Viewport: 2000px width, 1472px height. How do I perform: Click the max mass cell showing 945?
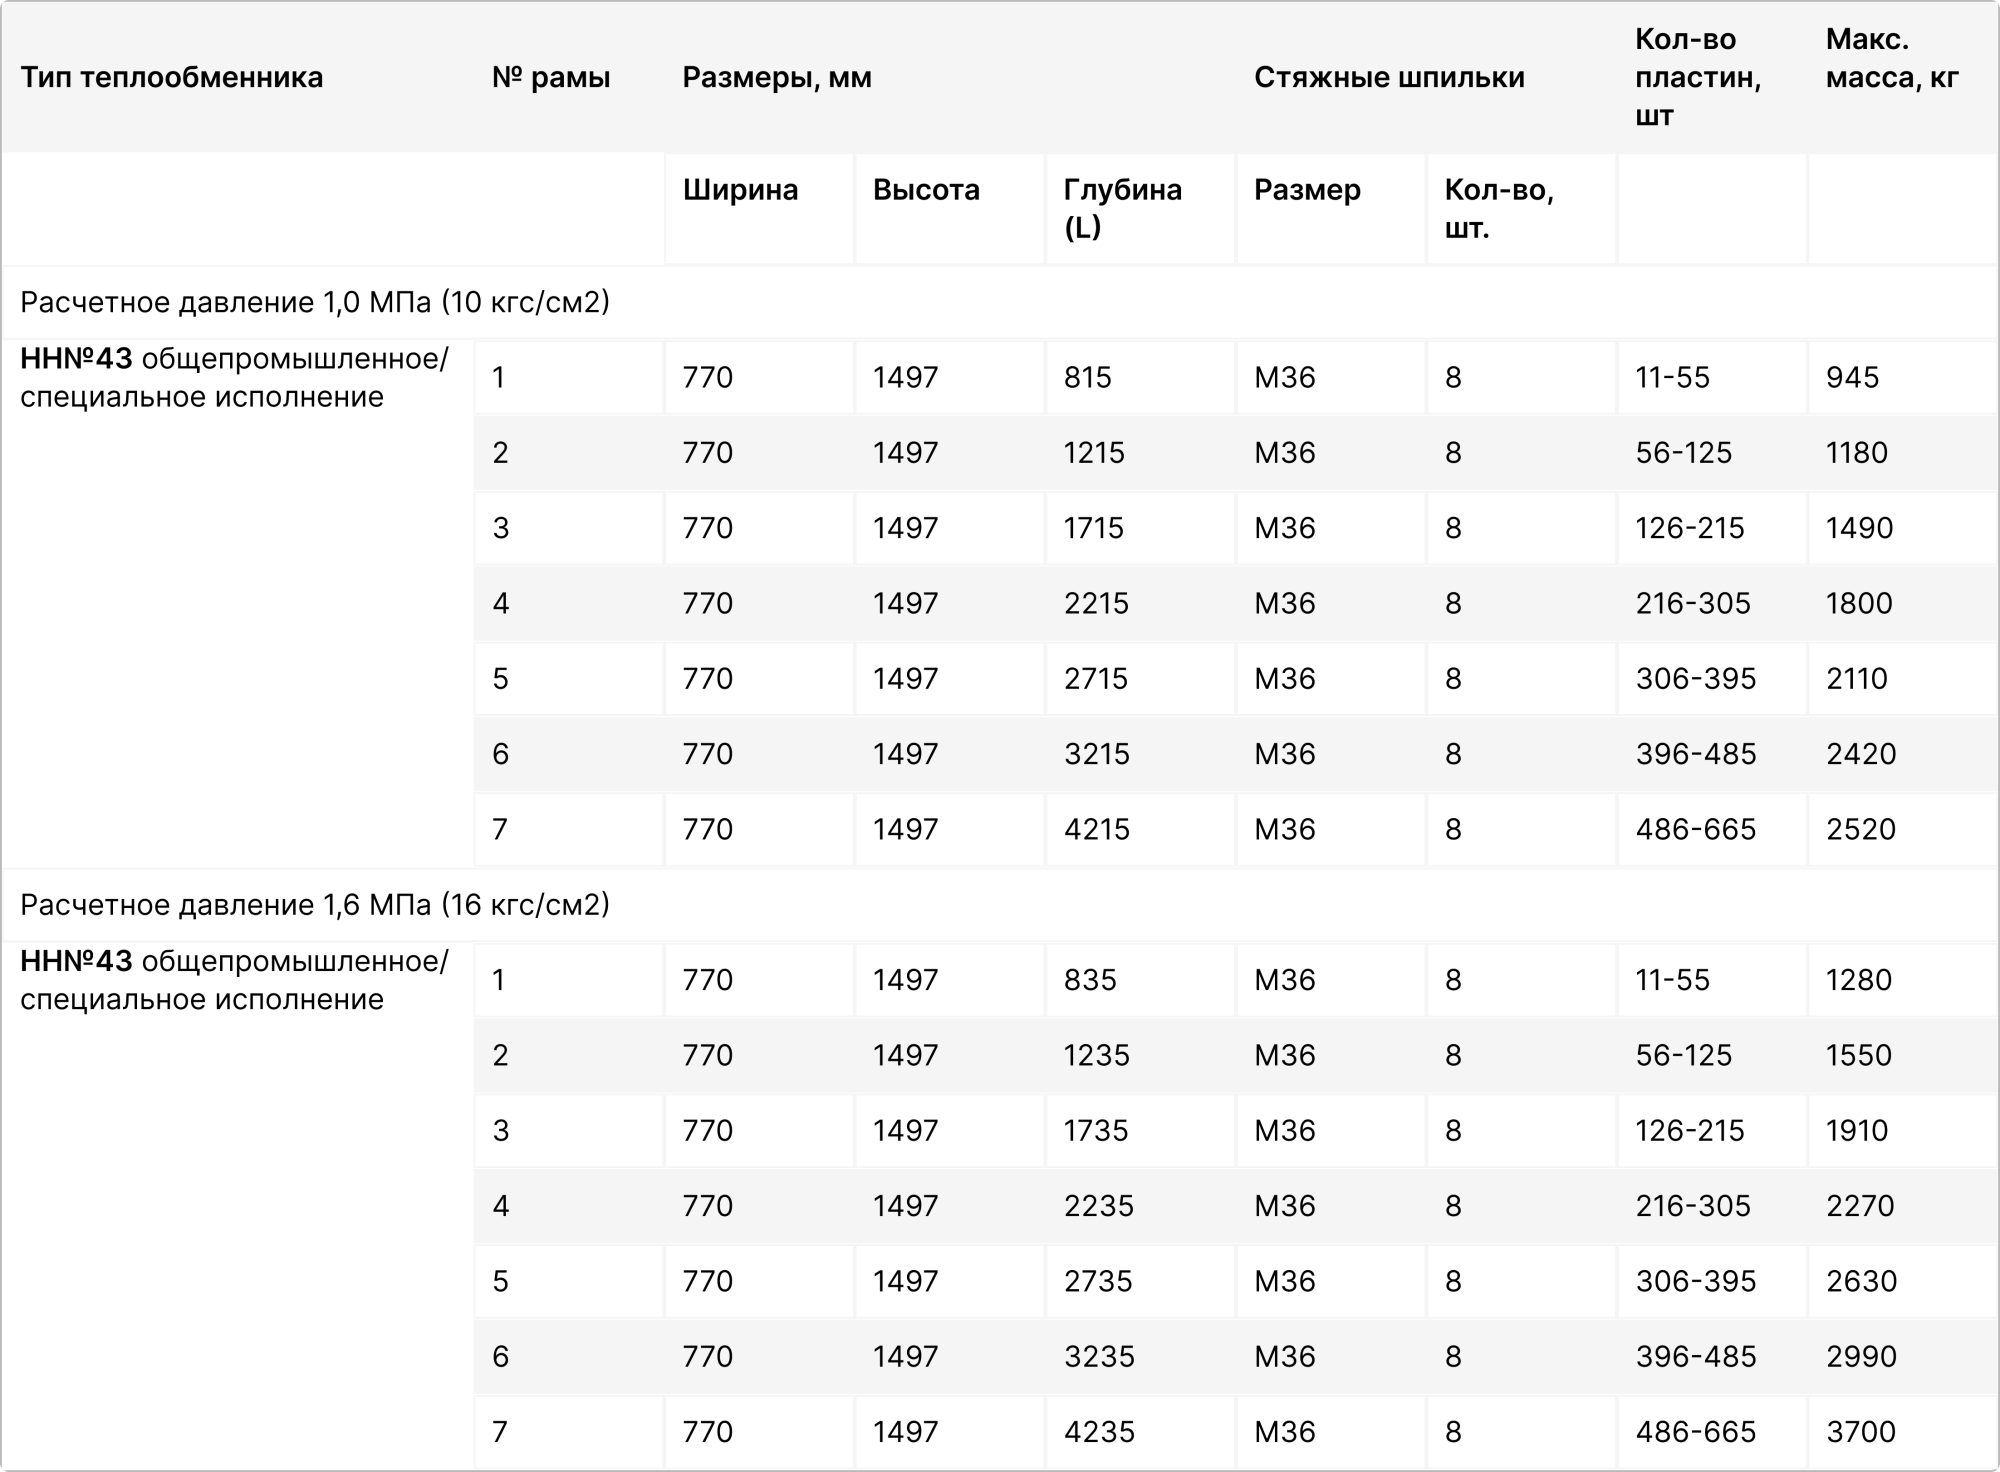pos(1852,378)
